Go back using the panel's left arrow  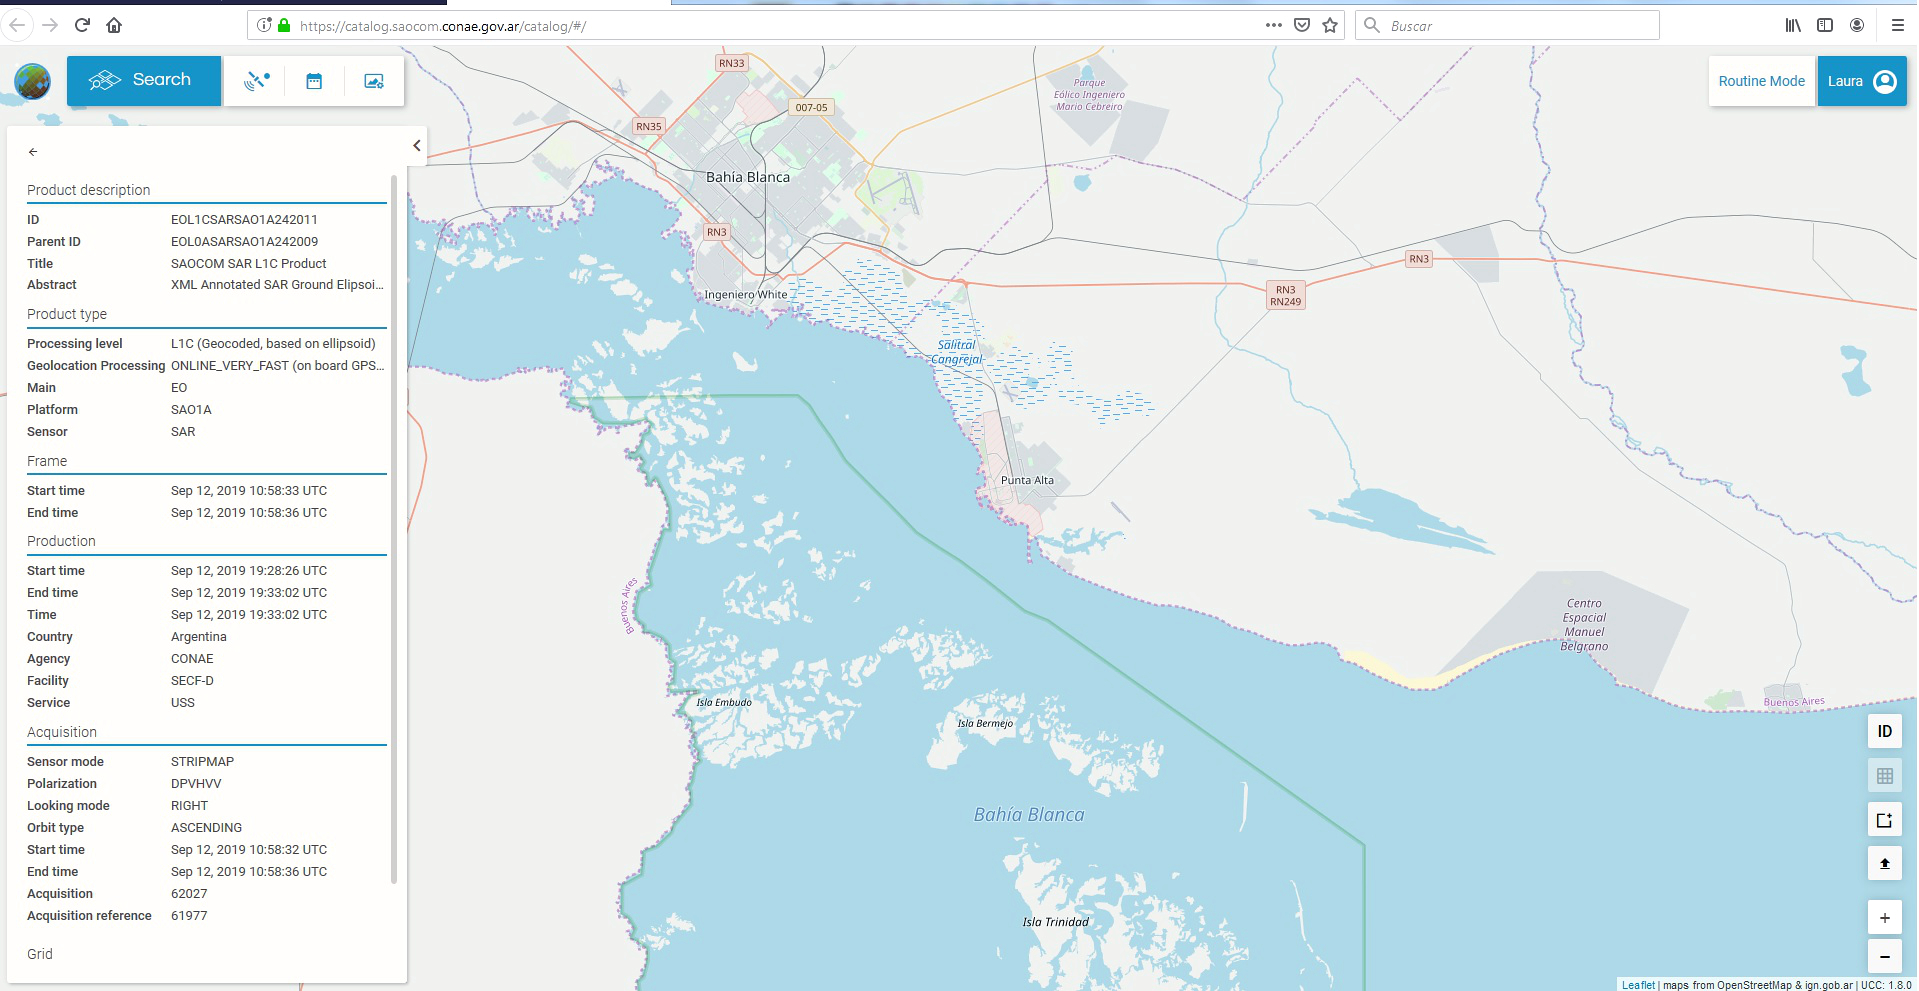coord(33,152)
